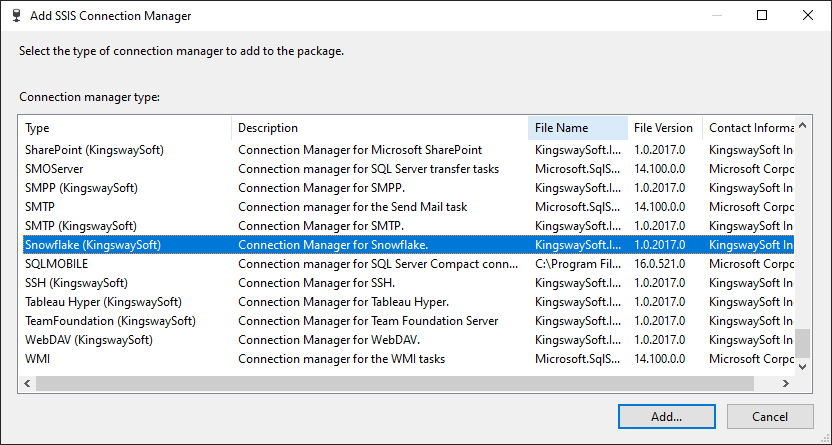The height and width of the screenshot is (445, 832).
Task: Select the Tableau Hyper (KingswaySoft) row
Action: click(409, 302)
